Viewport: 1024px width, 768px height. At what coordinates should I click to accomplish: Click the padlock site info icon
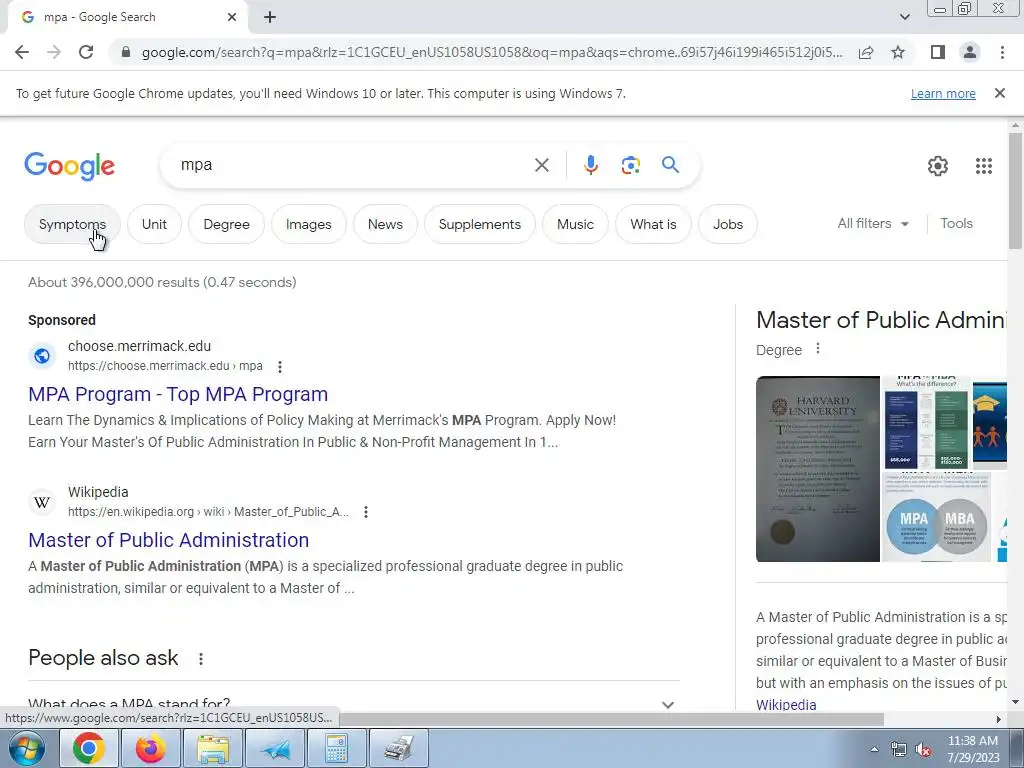[126, 52]
